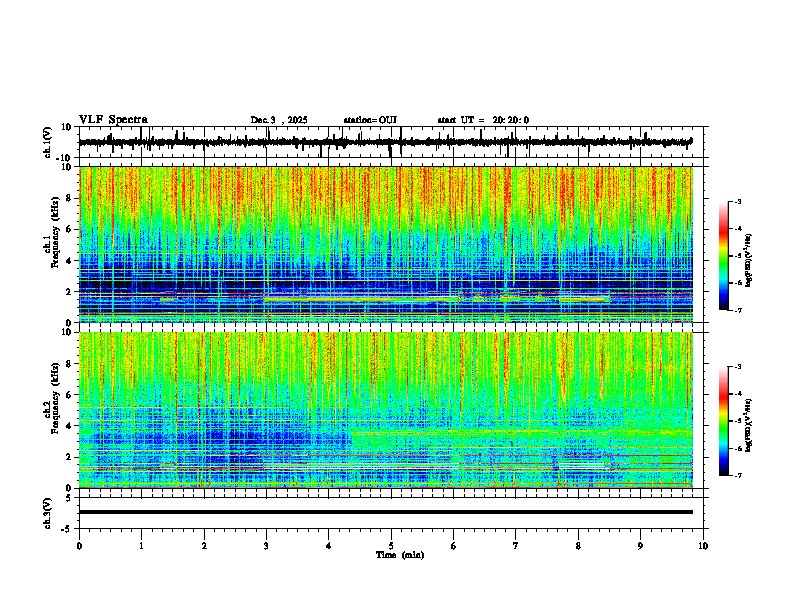Click the time axis tick label "0"
792x612 pixels.
[x=79, y=546]
